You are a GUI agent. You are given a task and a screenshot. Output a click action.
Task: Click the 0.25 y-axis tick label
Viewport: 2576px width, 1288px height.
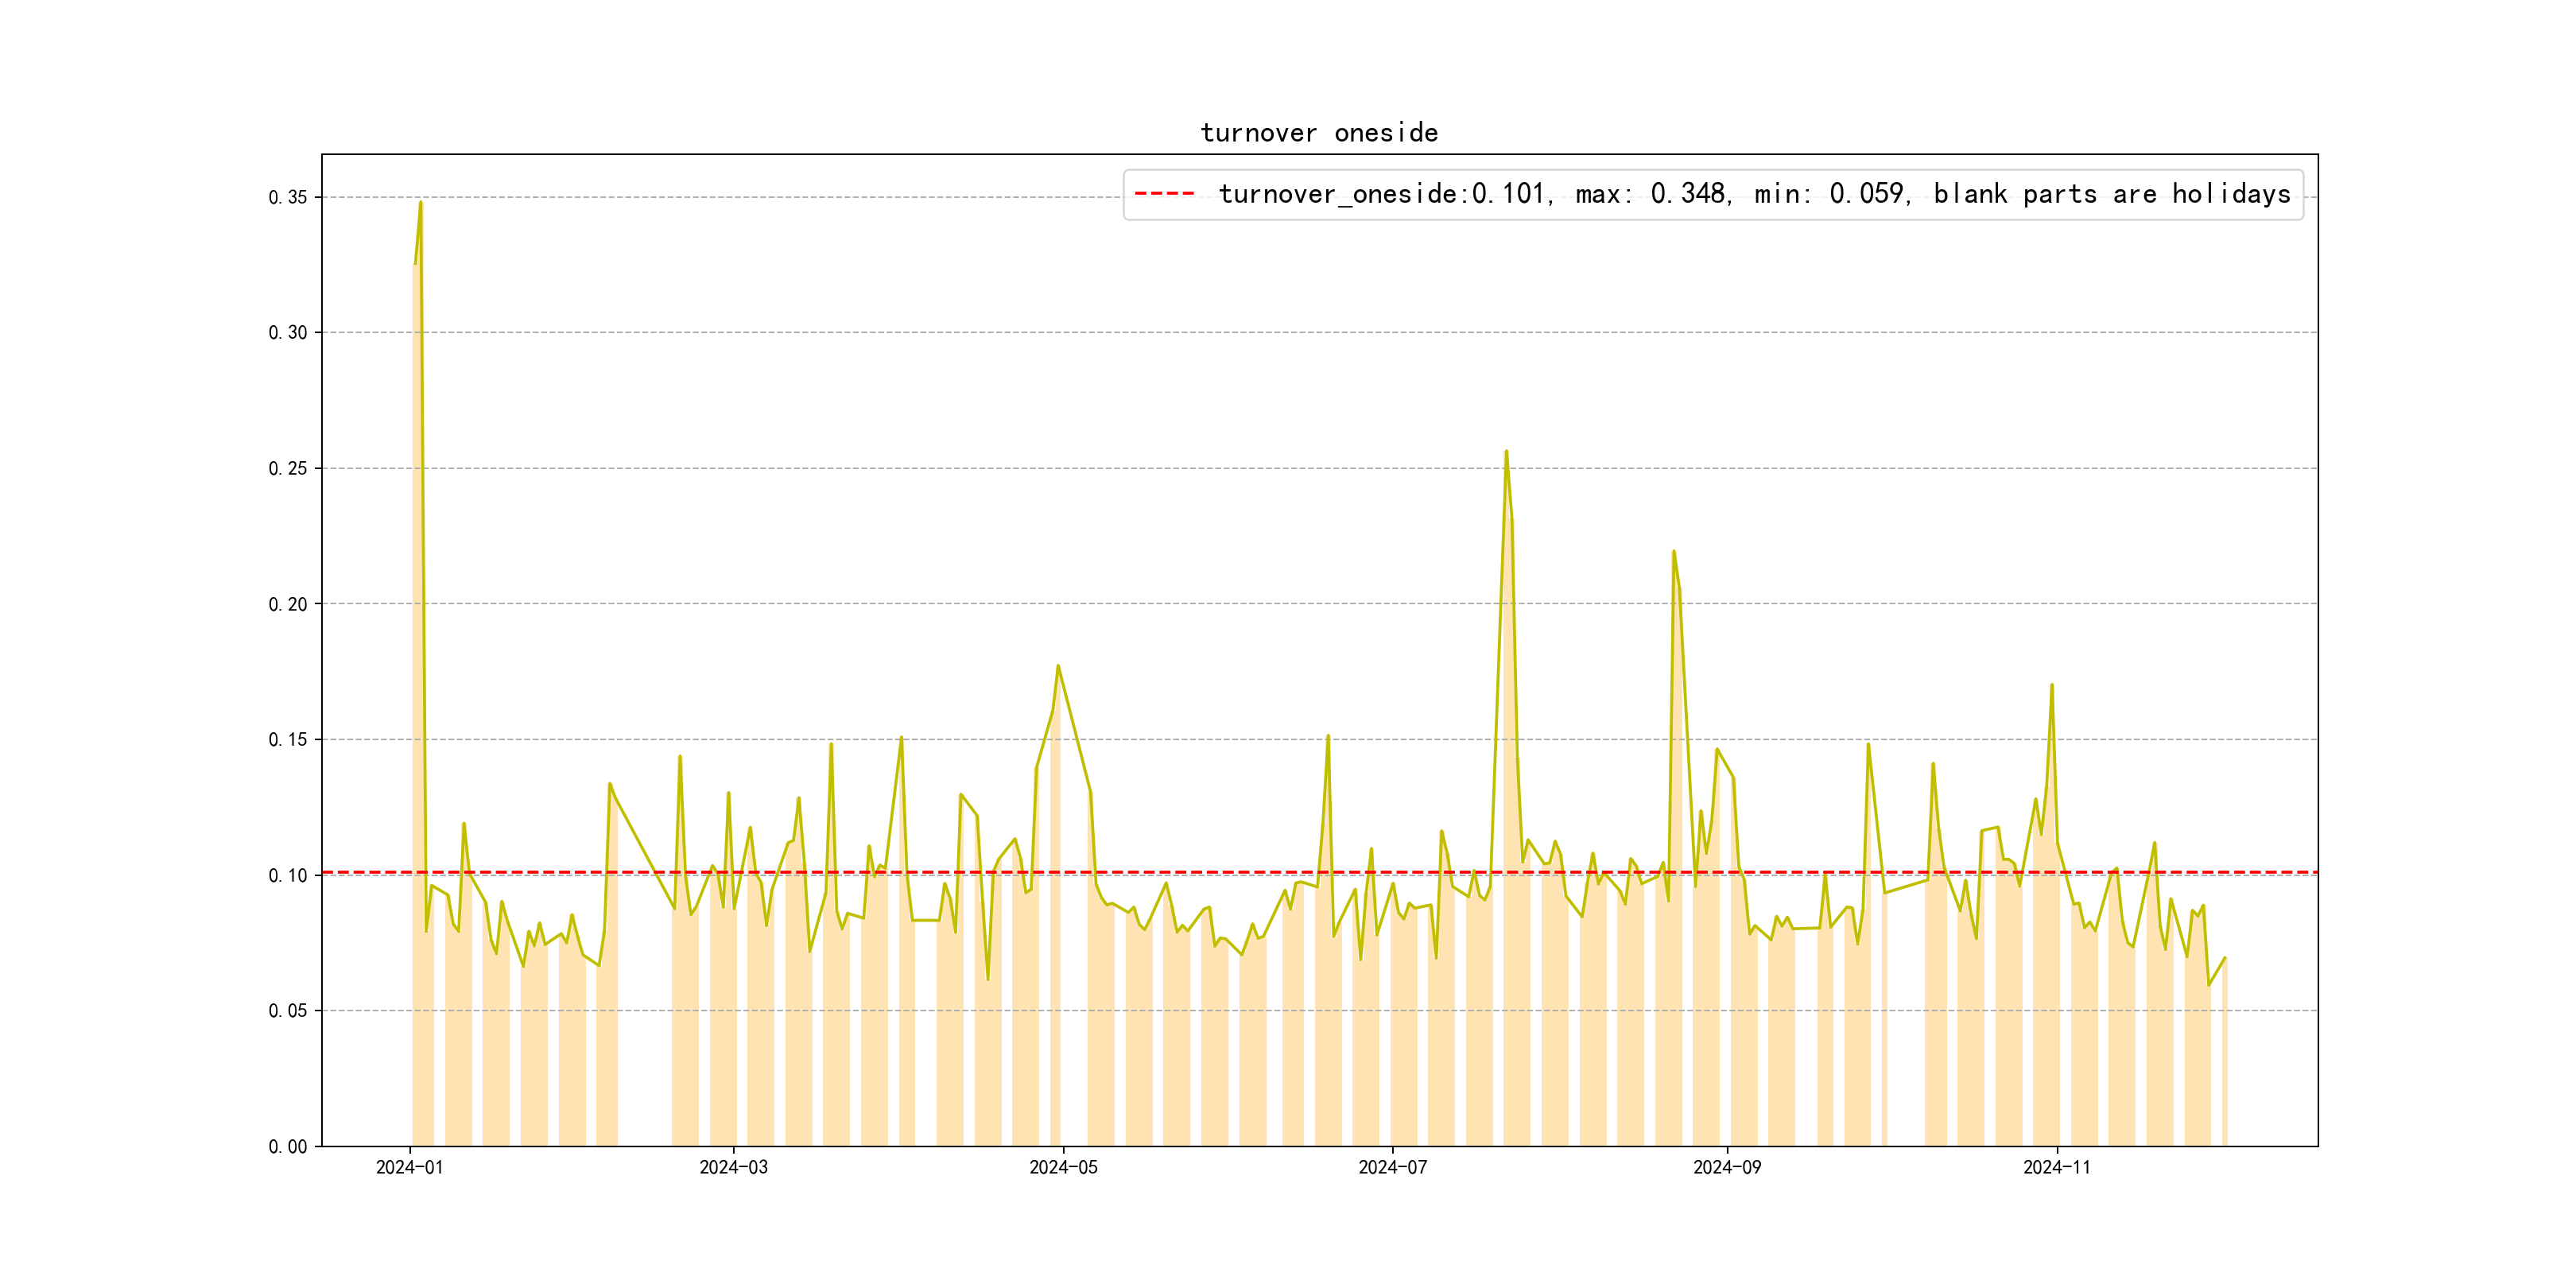tap(288, 468)
